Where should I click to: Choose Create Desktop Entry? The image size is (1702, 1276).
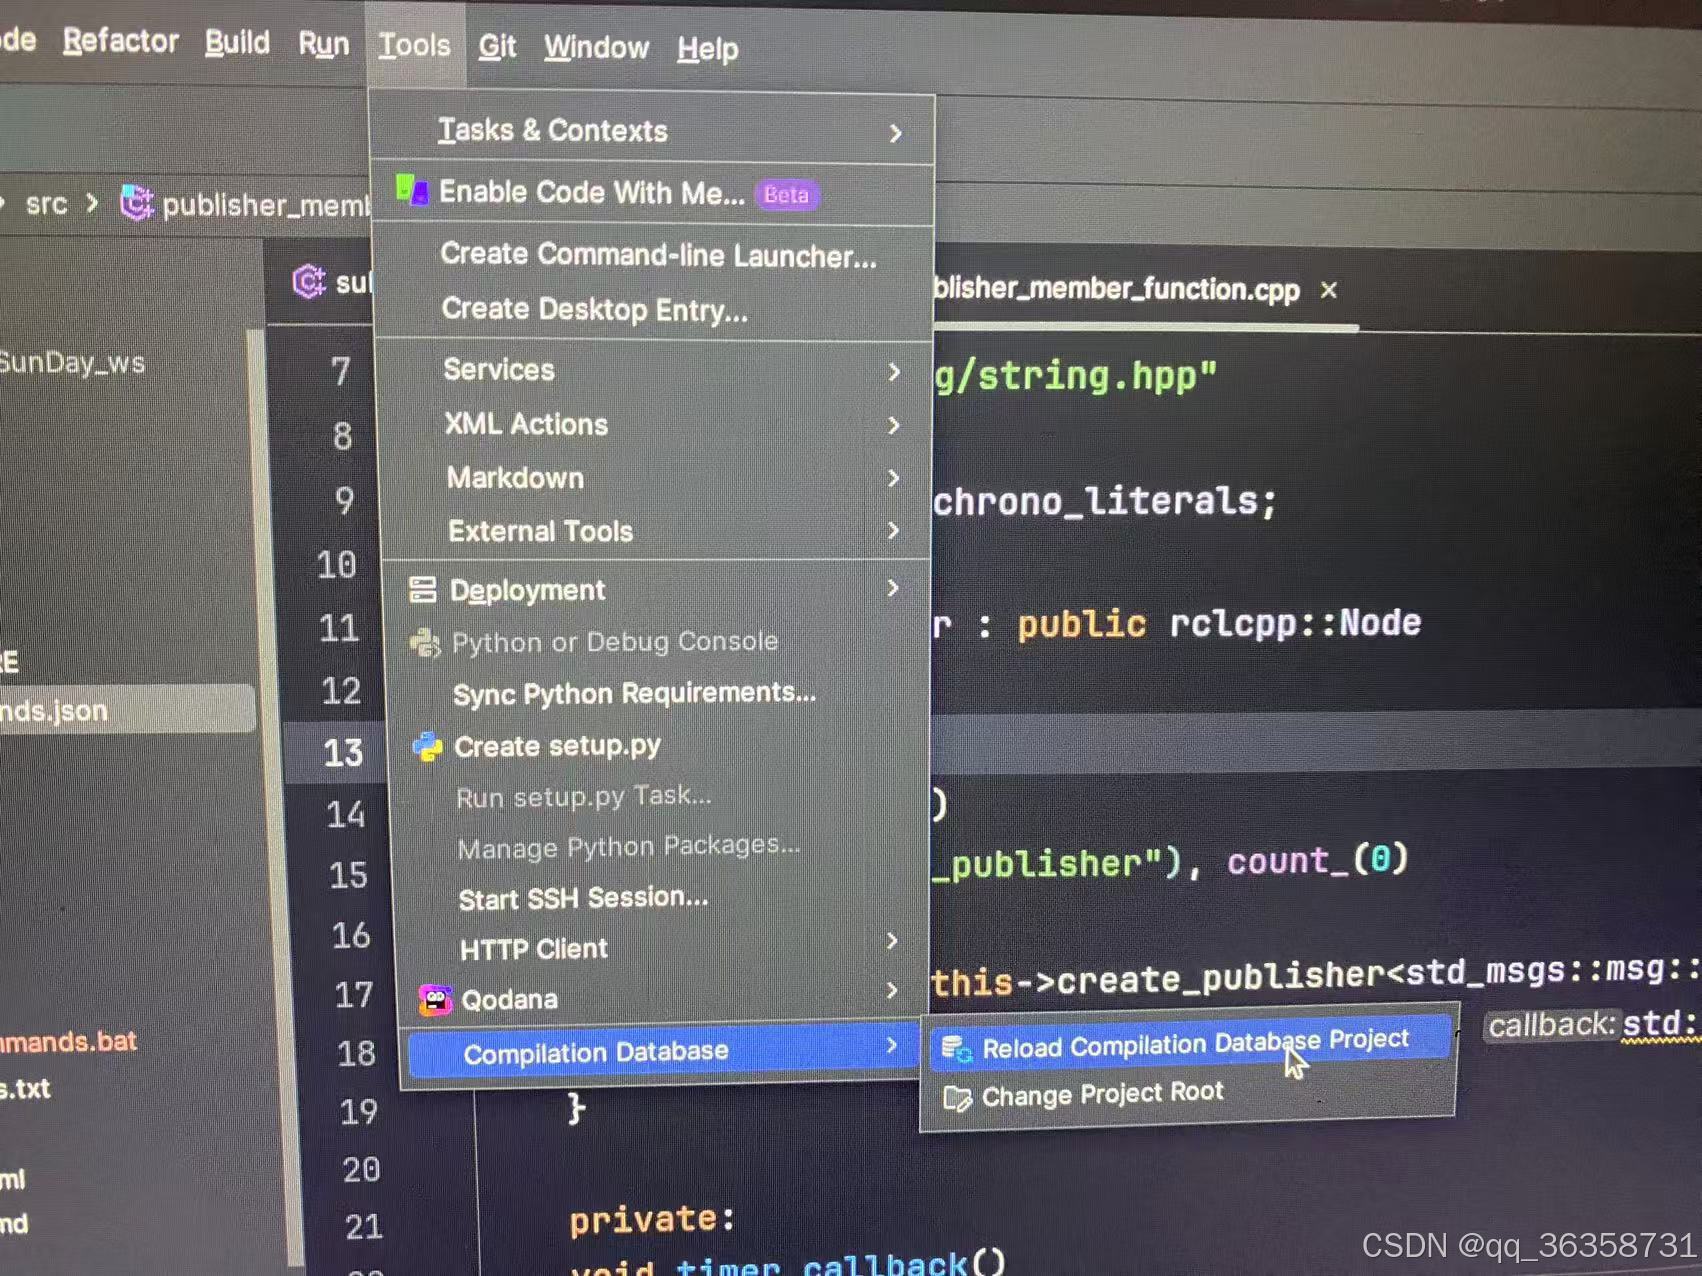tap(594, 310)
